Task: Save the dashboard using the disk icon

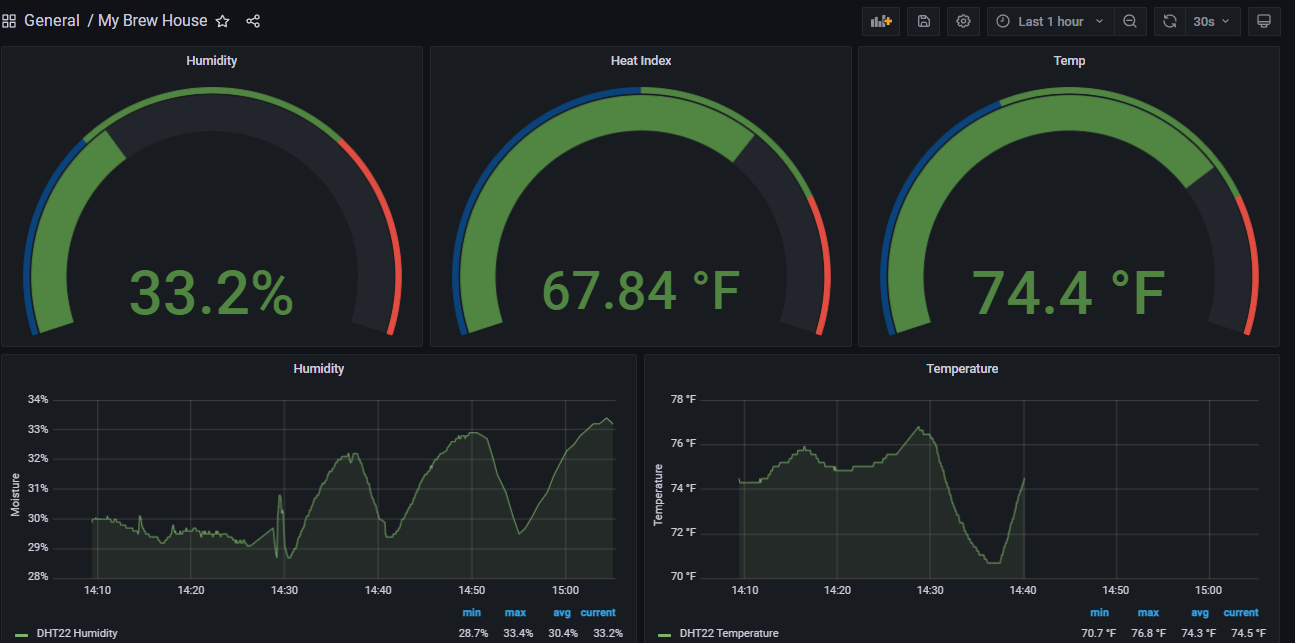Action: 923,21
